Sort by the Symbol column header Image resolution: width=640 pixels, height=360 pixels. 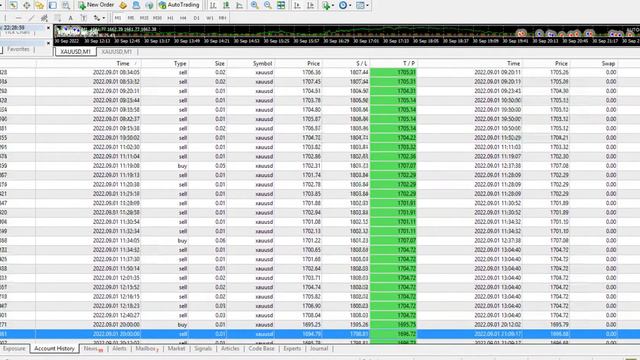(x=262, y=64)
